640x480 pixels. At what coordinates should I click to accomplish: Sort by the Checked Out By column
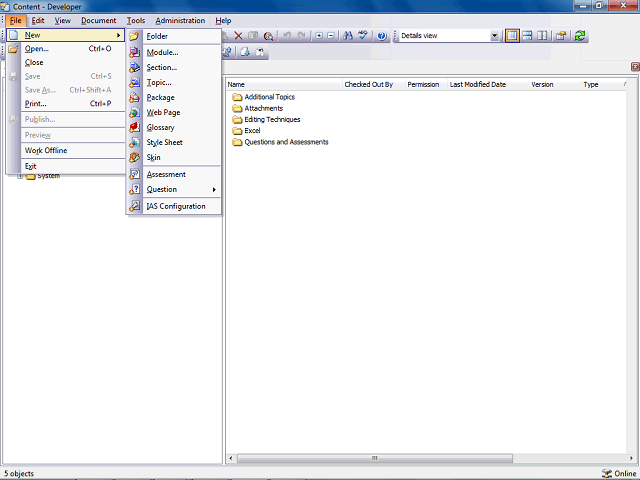[x=373, y=84]
